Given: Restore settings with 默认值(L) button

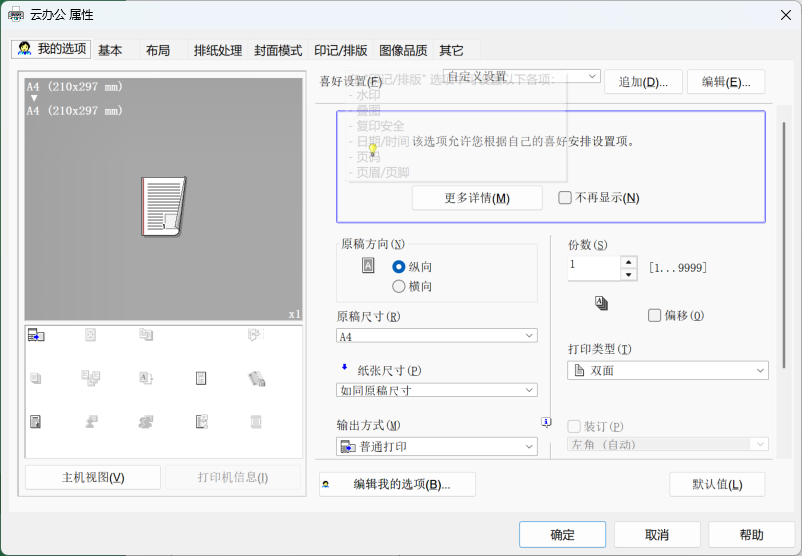Looking at the screenshot, I should click(x=717, y=484).
